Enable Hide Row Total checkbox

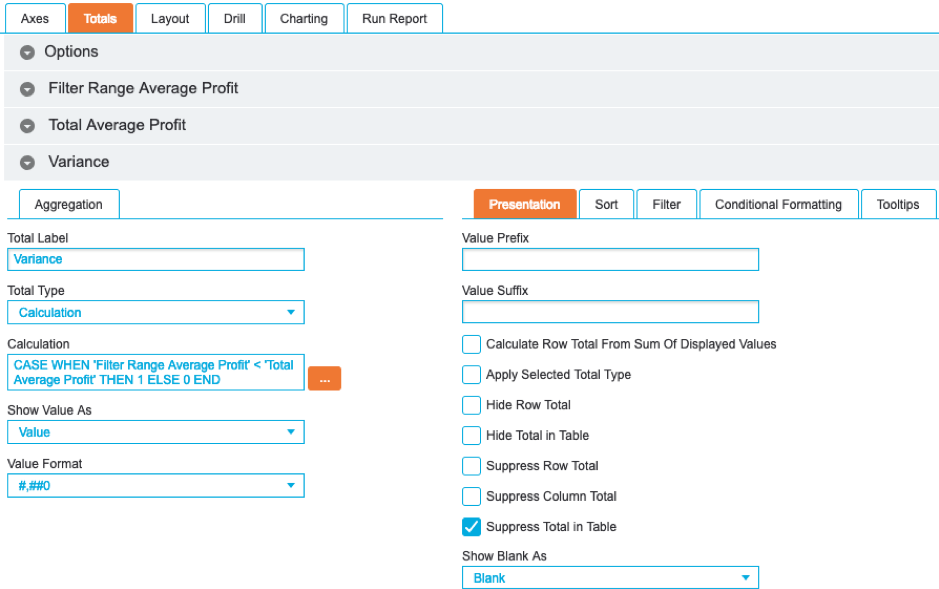pyautogui.click(x=471, y=405)
